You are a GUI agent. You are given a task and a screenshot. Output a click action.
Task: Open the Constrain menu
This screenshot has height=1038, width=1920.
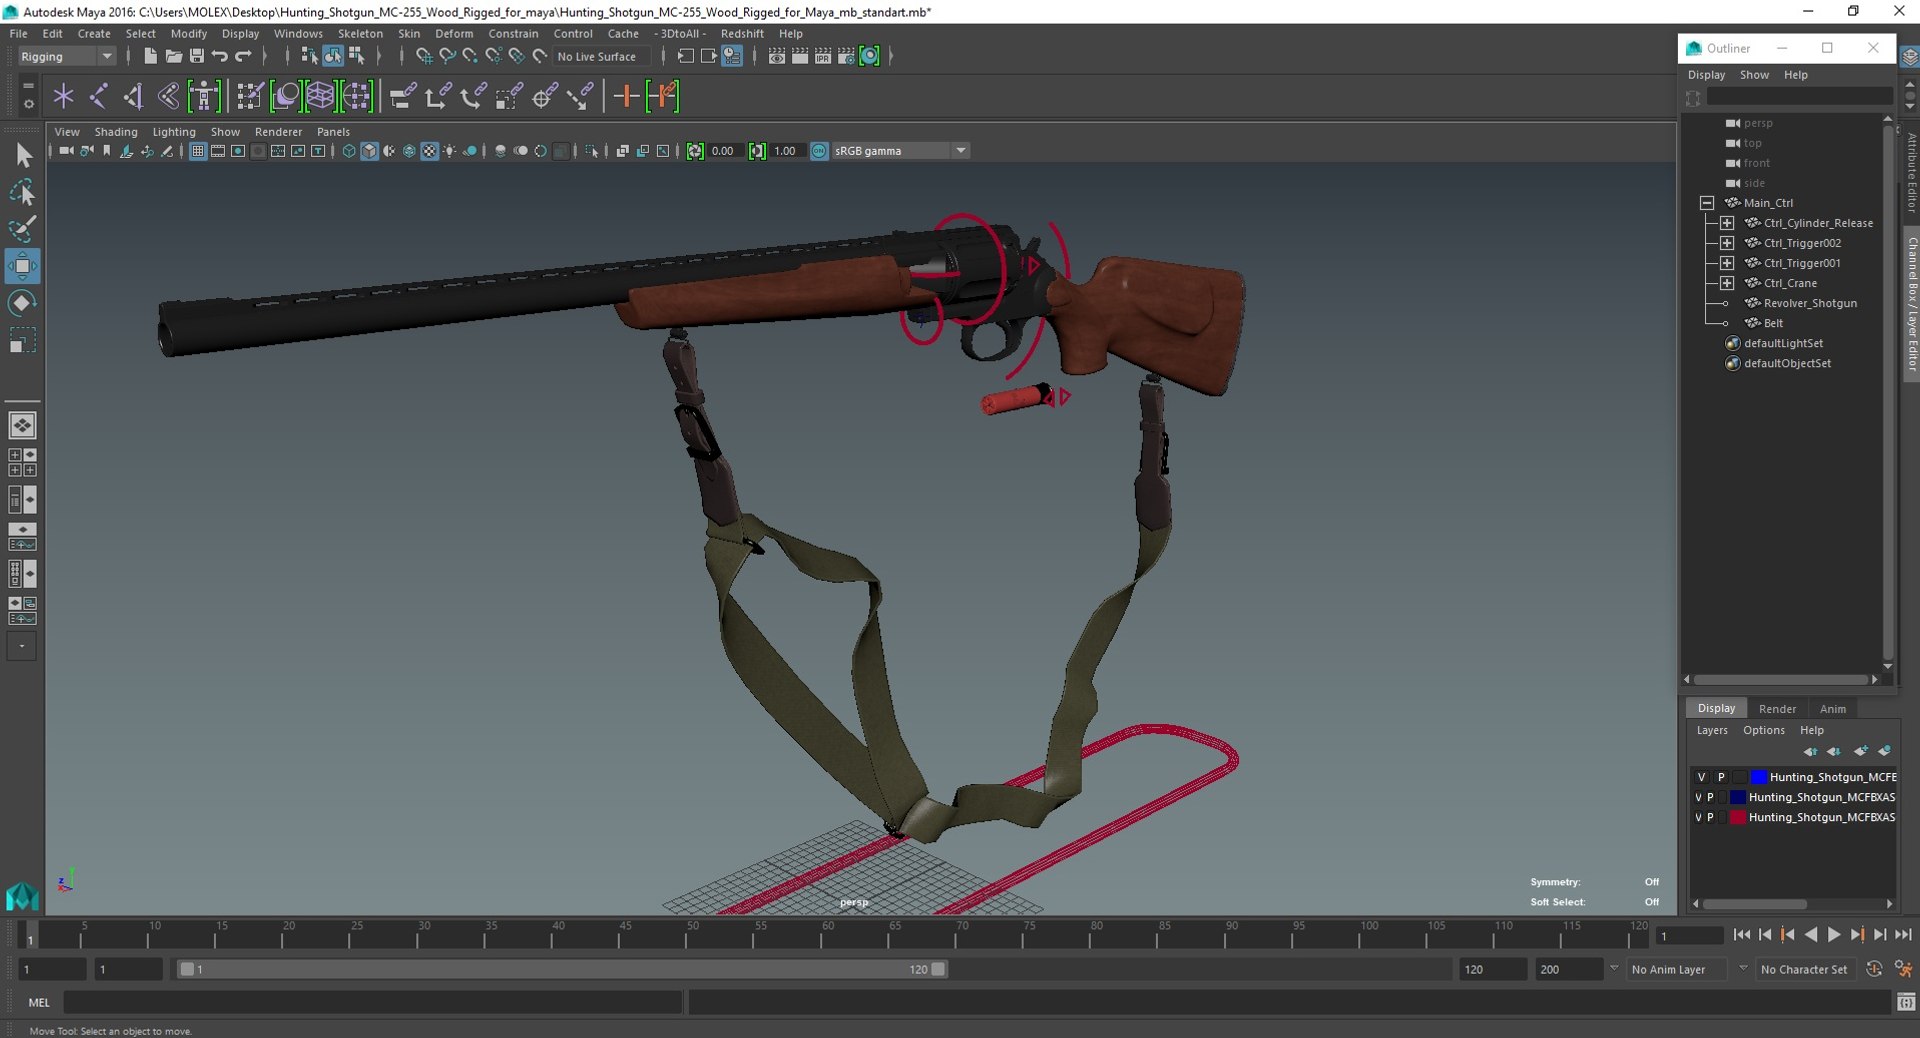[x=513, y=33]
